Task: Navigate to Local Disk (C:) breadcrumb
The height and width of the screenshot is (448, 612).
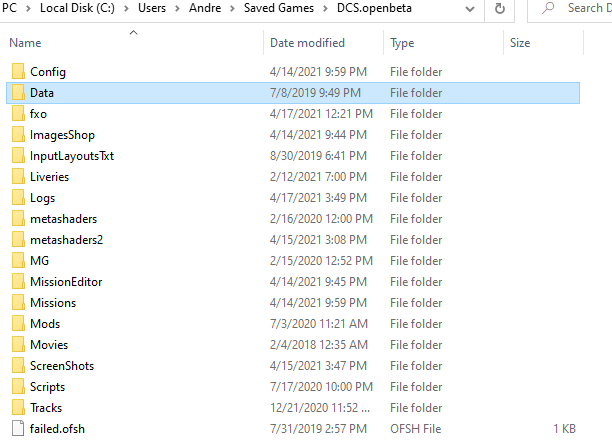Action: [77, 8]
